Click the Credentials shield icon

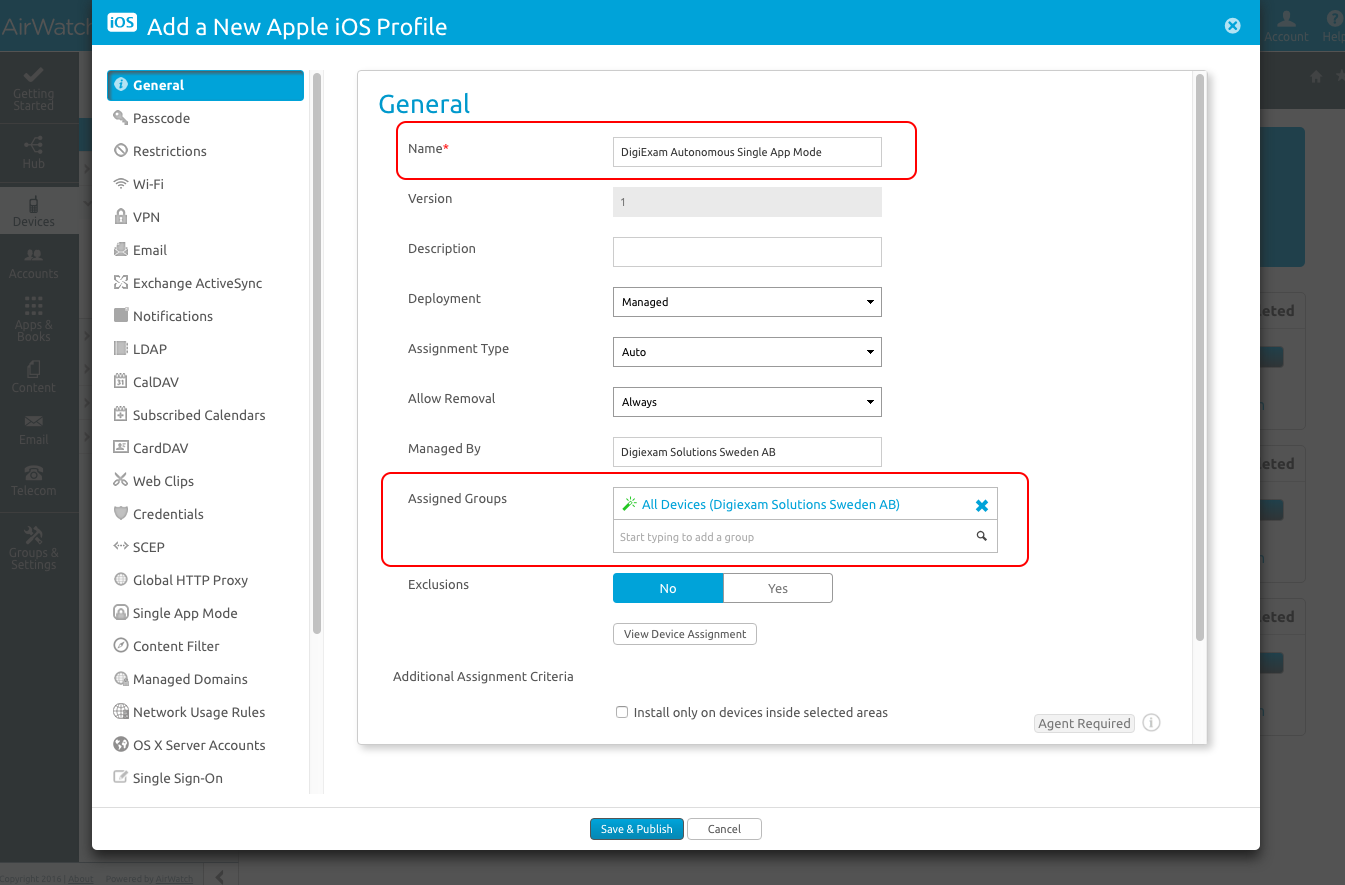pos(121,514)
